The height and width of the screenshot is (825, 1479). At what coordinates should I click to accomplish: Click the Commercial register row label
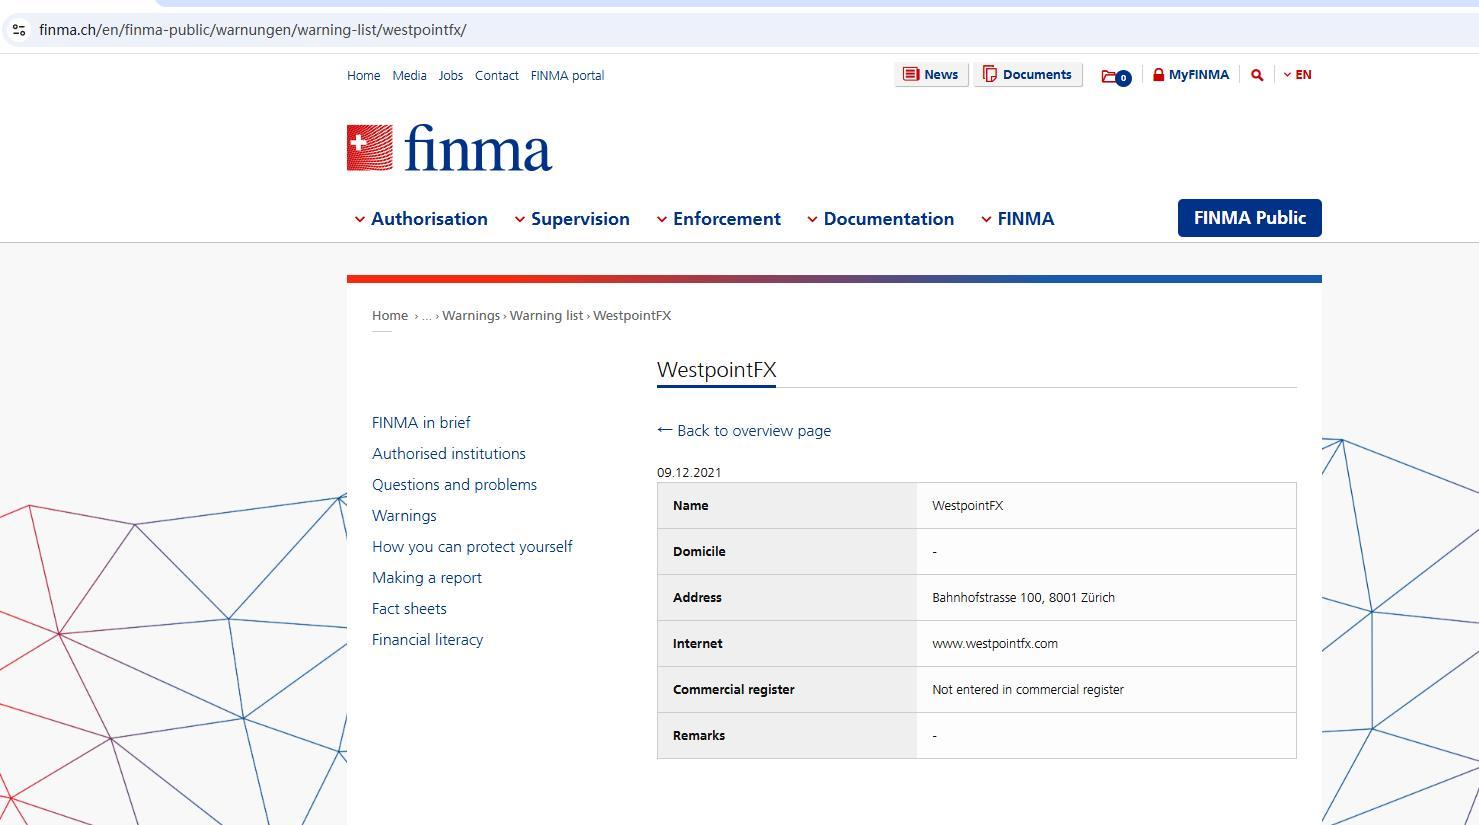point(733,690)
